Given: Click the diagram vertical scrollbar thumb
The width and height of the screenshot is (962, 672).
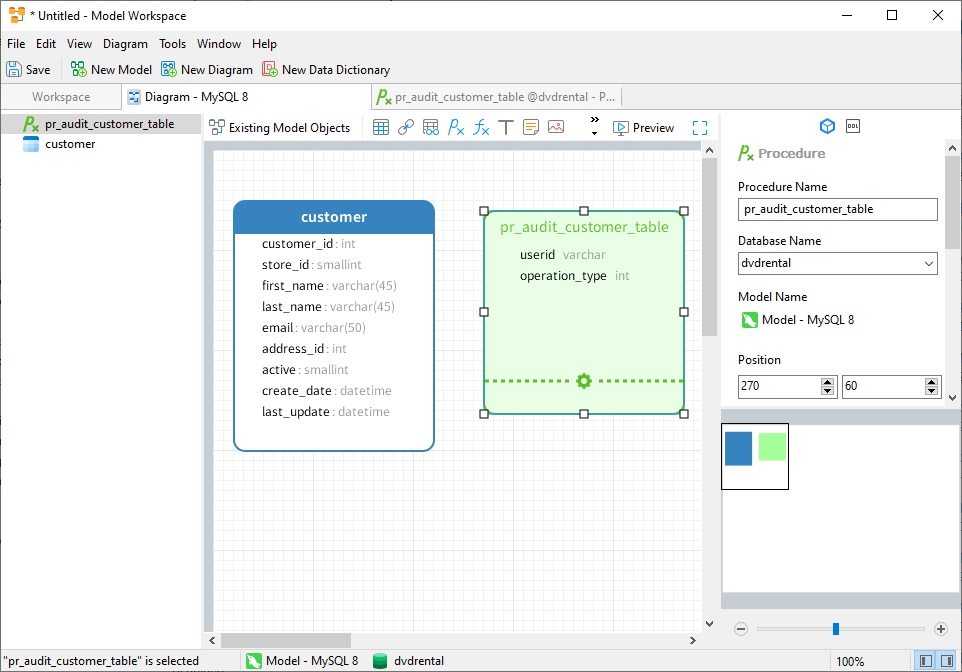Looking at the screenshot, I should pos(709,247).
